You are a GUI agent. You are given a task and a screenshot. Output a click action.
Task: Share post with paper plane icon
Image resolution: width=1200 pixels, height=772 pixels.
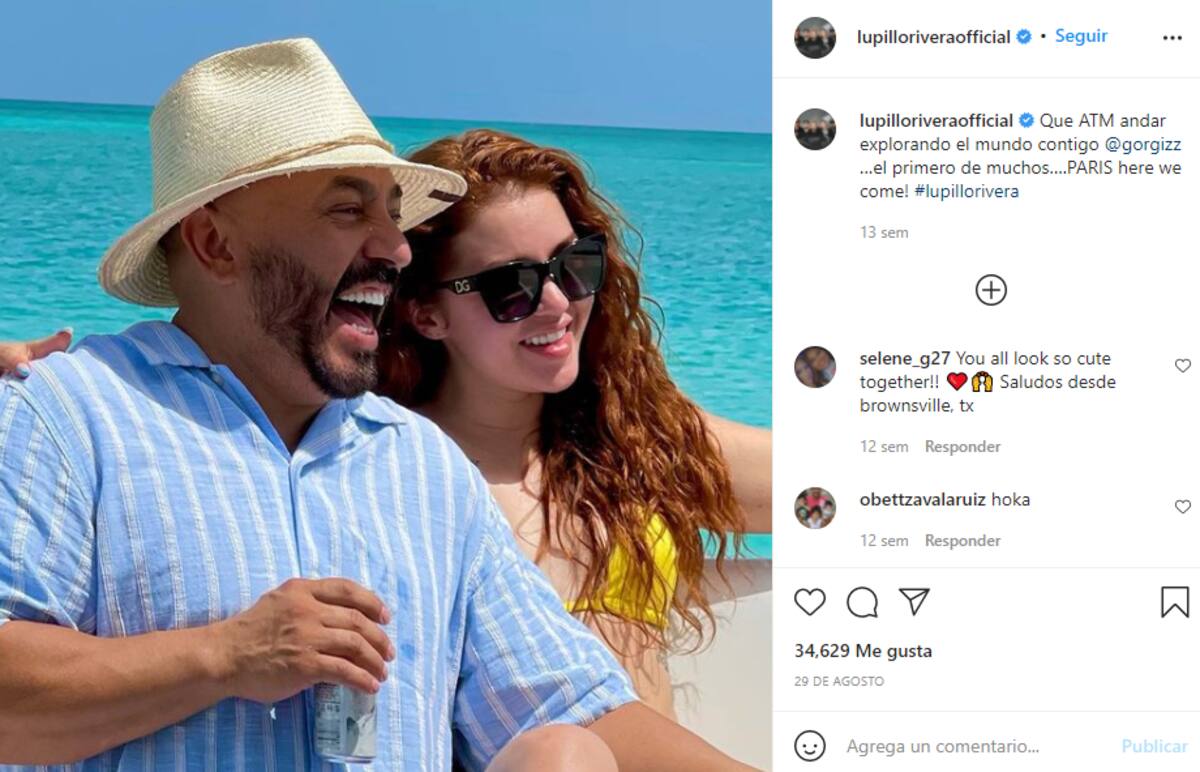click(x=914, y=601)
